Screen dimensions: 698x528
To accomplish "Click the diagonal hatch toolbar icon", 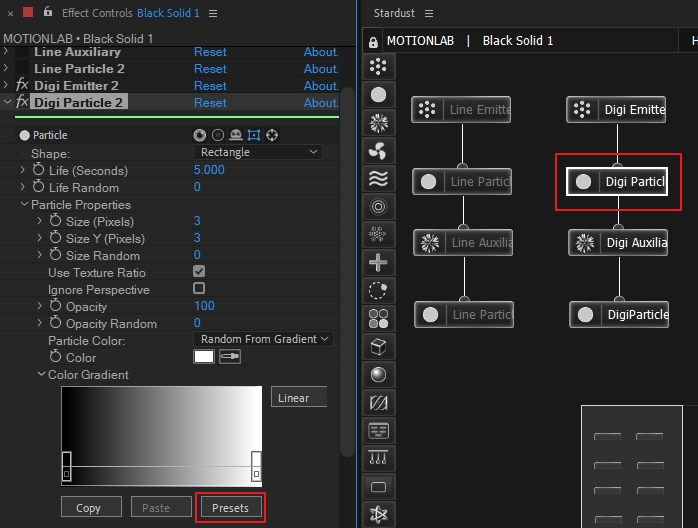I will (x=378, y=403).
